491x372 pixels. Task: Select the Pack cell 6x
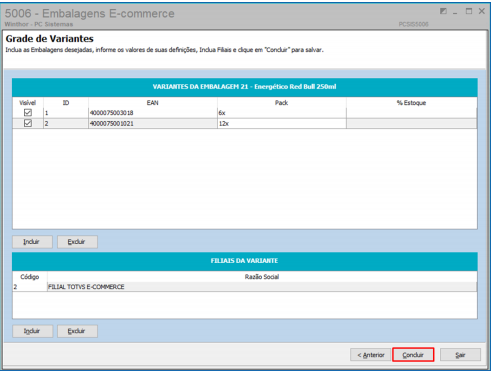[x=282, y=113]
